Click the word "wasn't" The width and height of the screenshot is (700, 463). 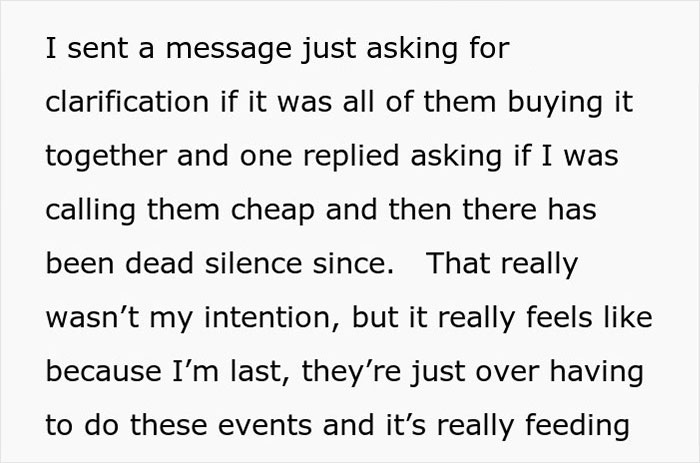[x=92, y=317]
